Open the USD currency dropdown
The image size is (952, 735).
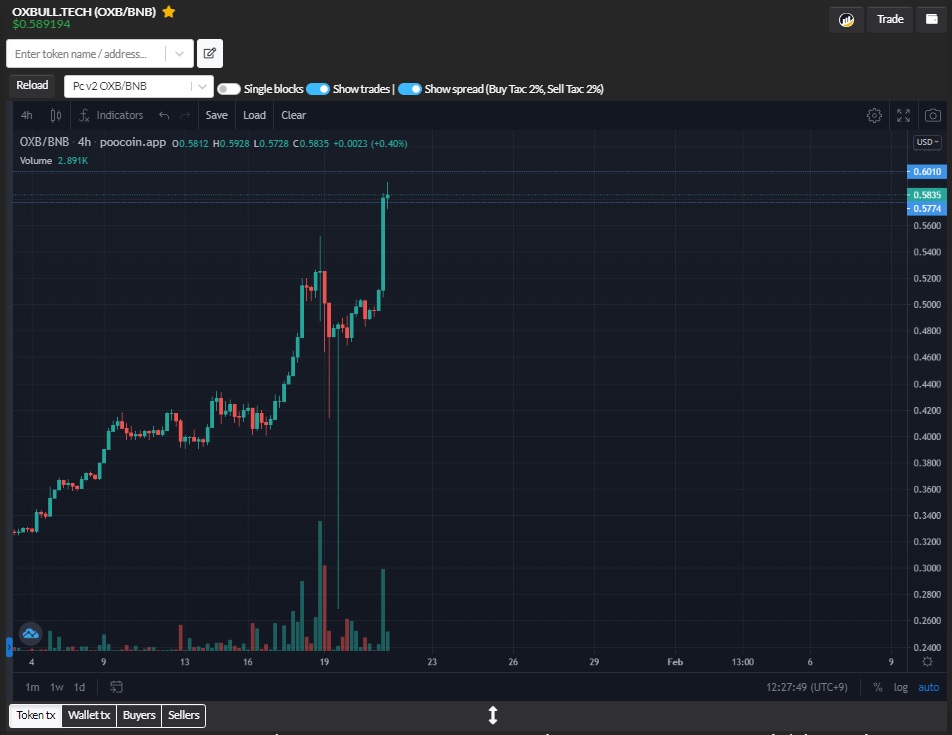coord(927,142)
